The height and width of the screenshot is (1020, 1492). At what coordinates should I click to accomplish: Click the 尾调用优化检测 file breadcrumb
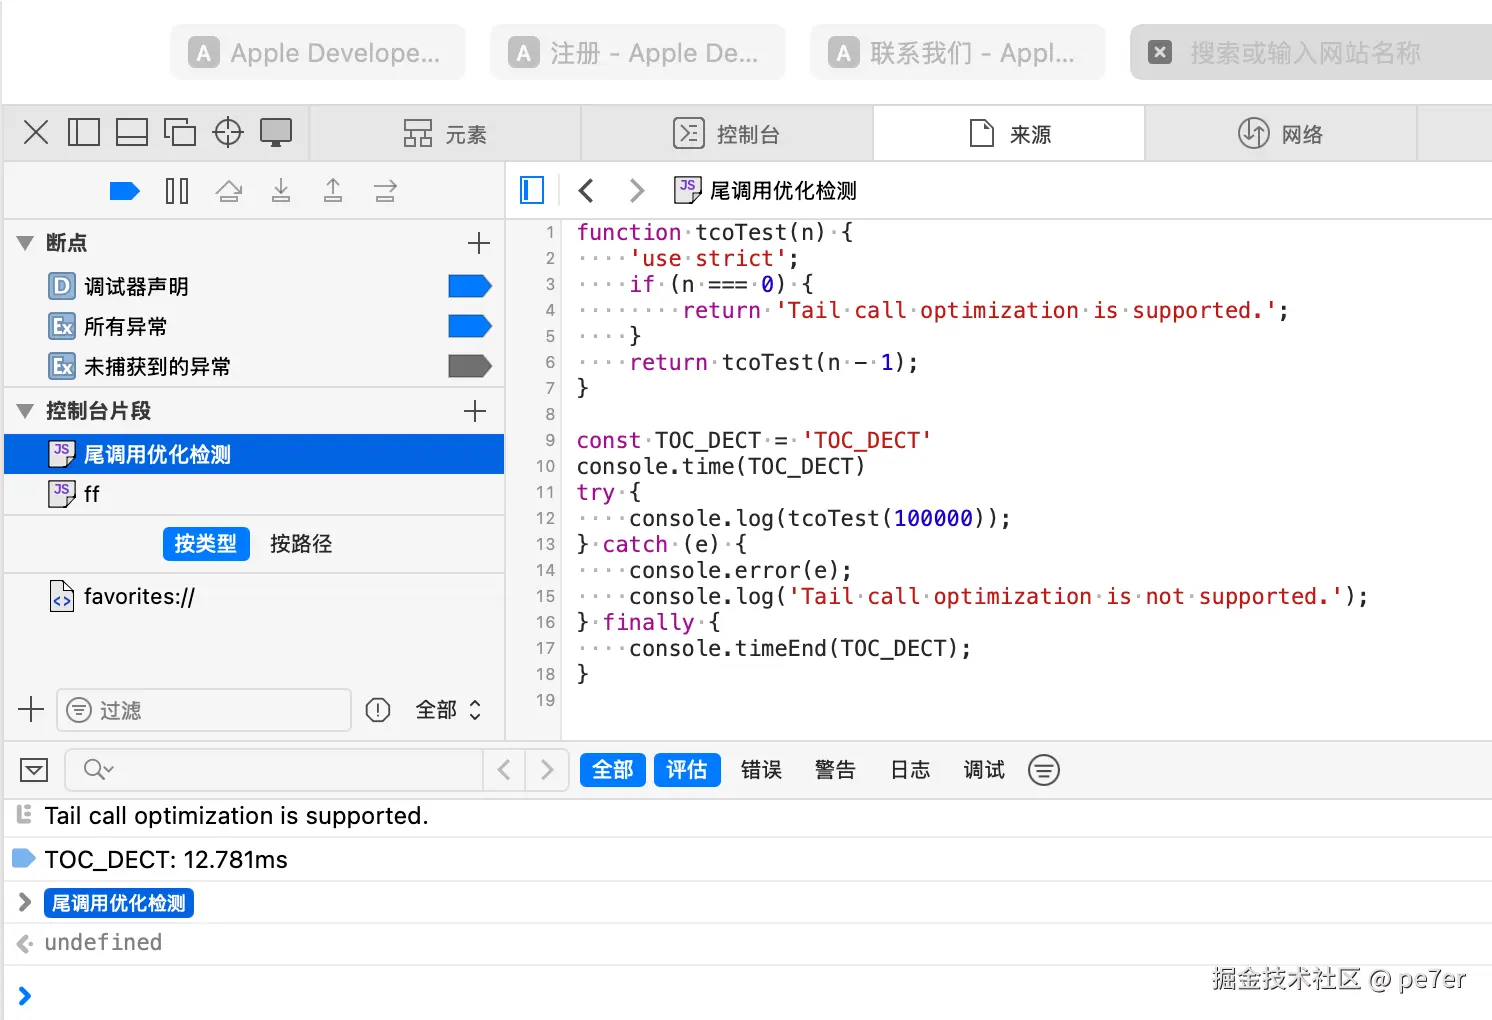tap(766, 190)
